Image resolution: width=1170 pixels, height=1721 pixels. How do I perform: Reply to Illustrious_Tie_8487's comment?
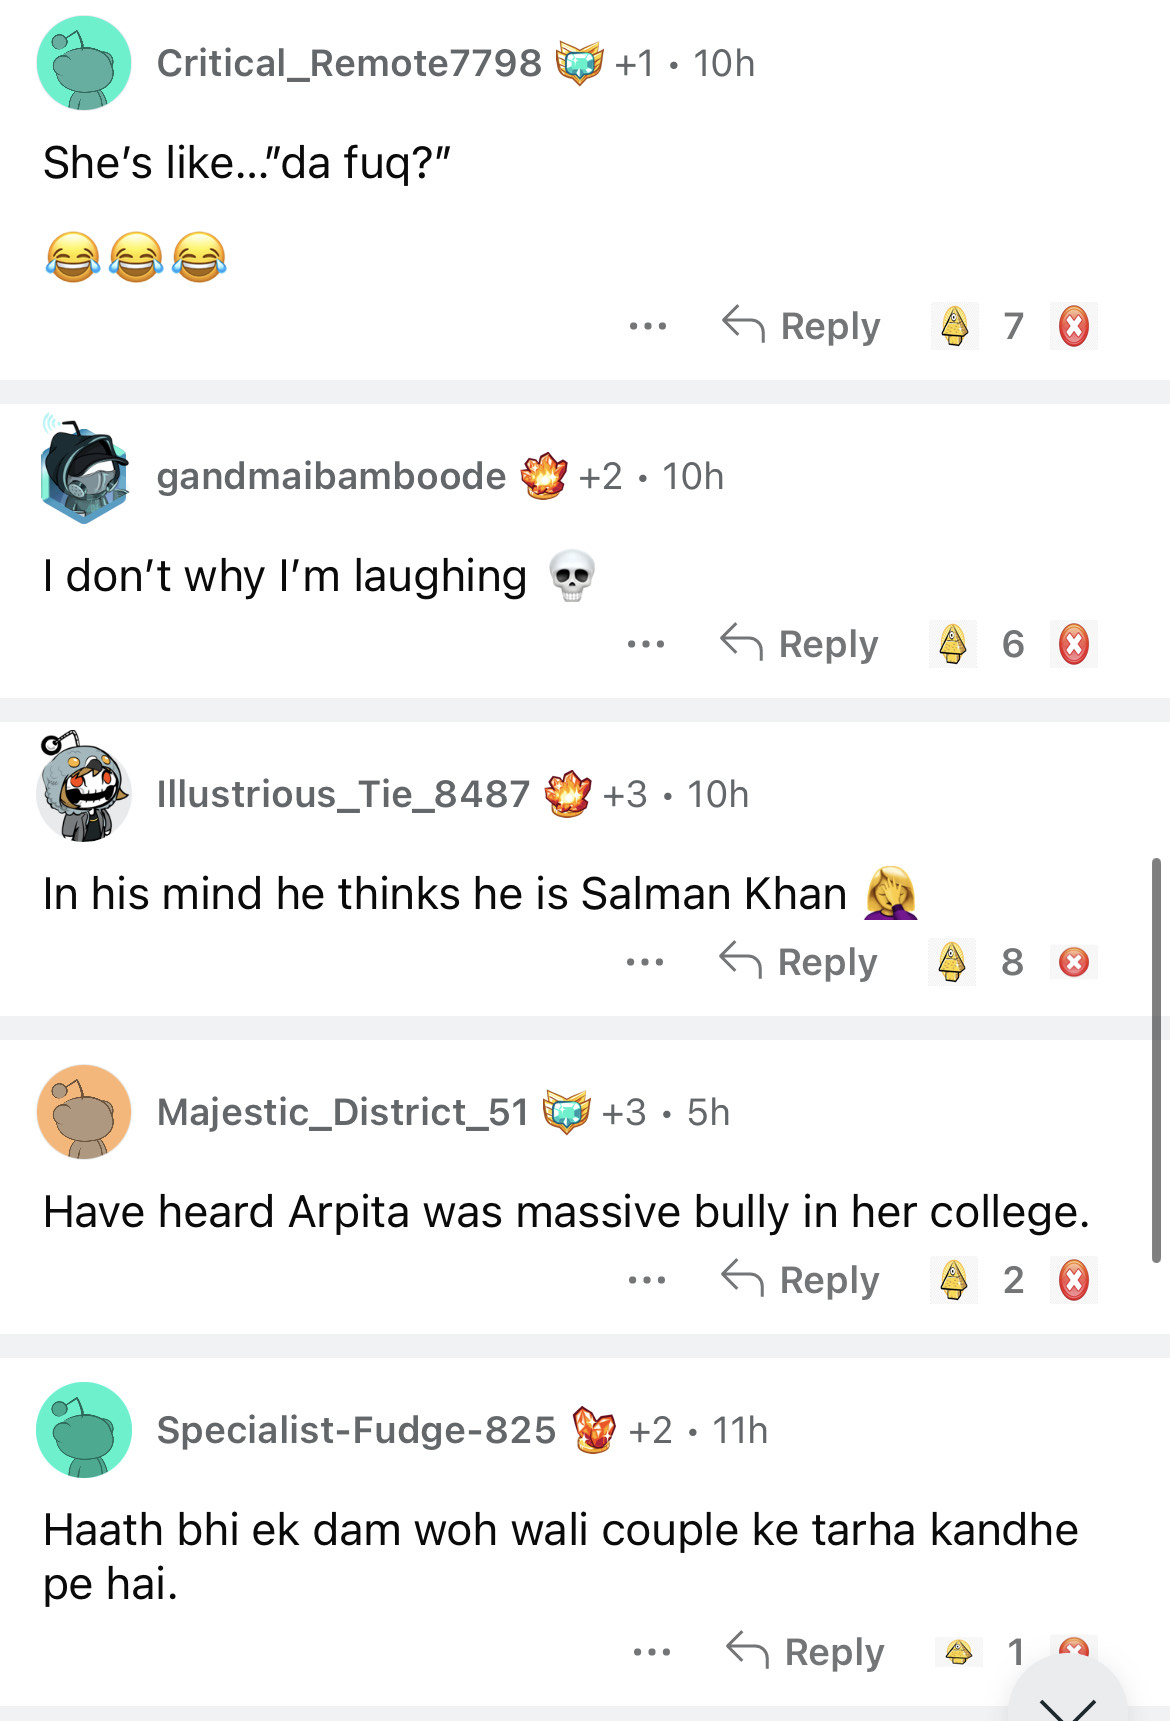tap(799, 962)
